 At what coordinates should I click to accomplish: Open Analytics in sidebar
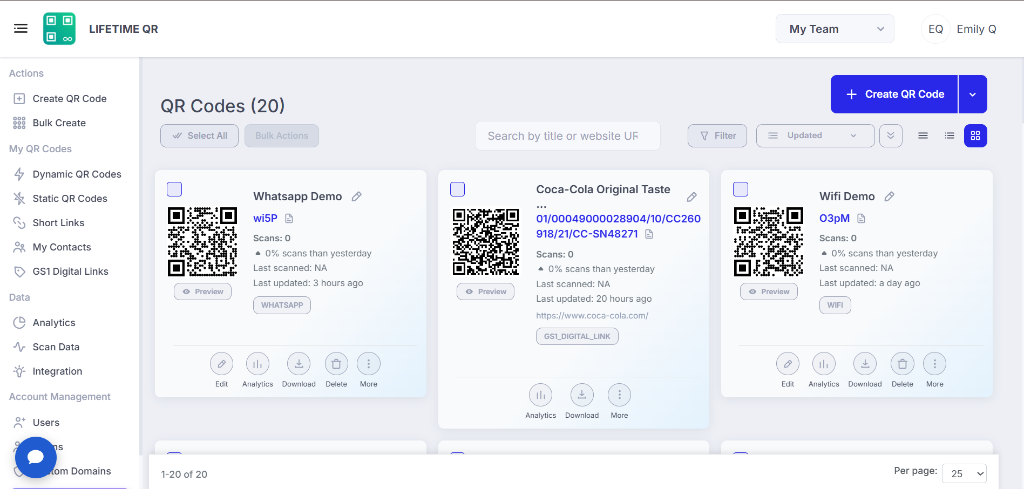coord(54,323)
